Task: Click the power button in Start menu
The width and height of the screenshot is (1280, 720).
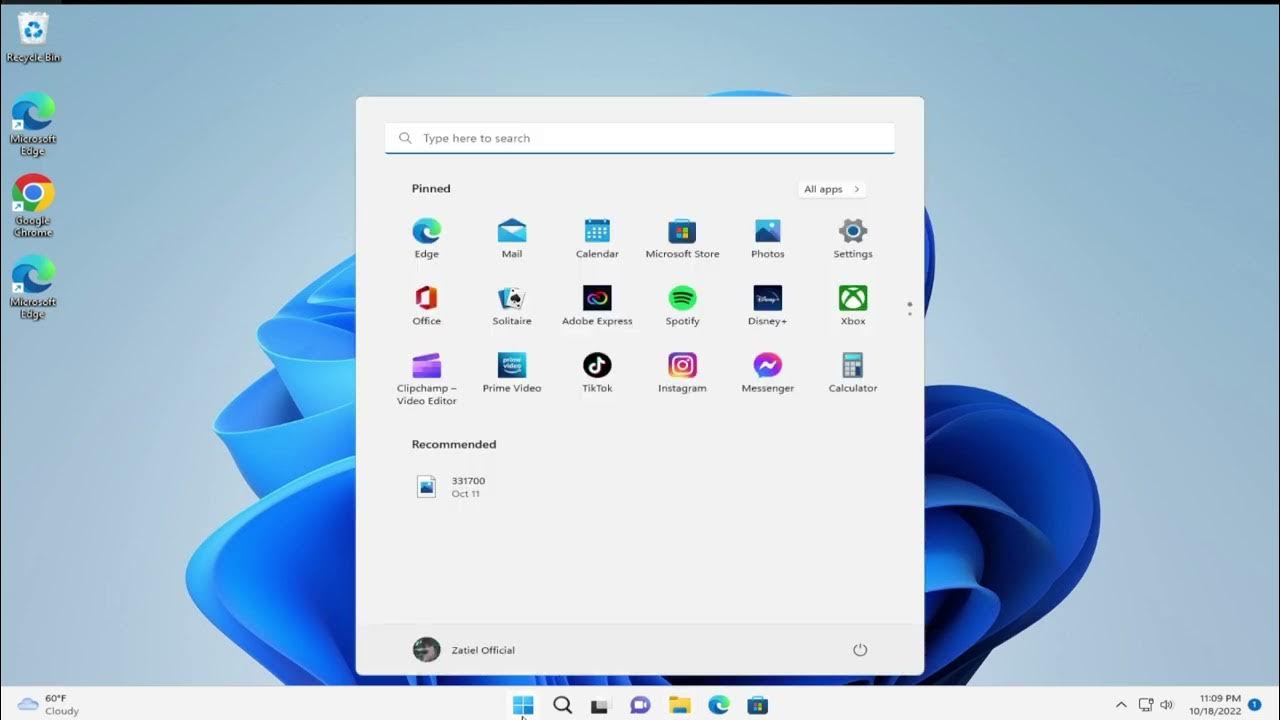Action: click(x=860, y=650)
